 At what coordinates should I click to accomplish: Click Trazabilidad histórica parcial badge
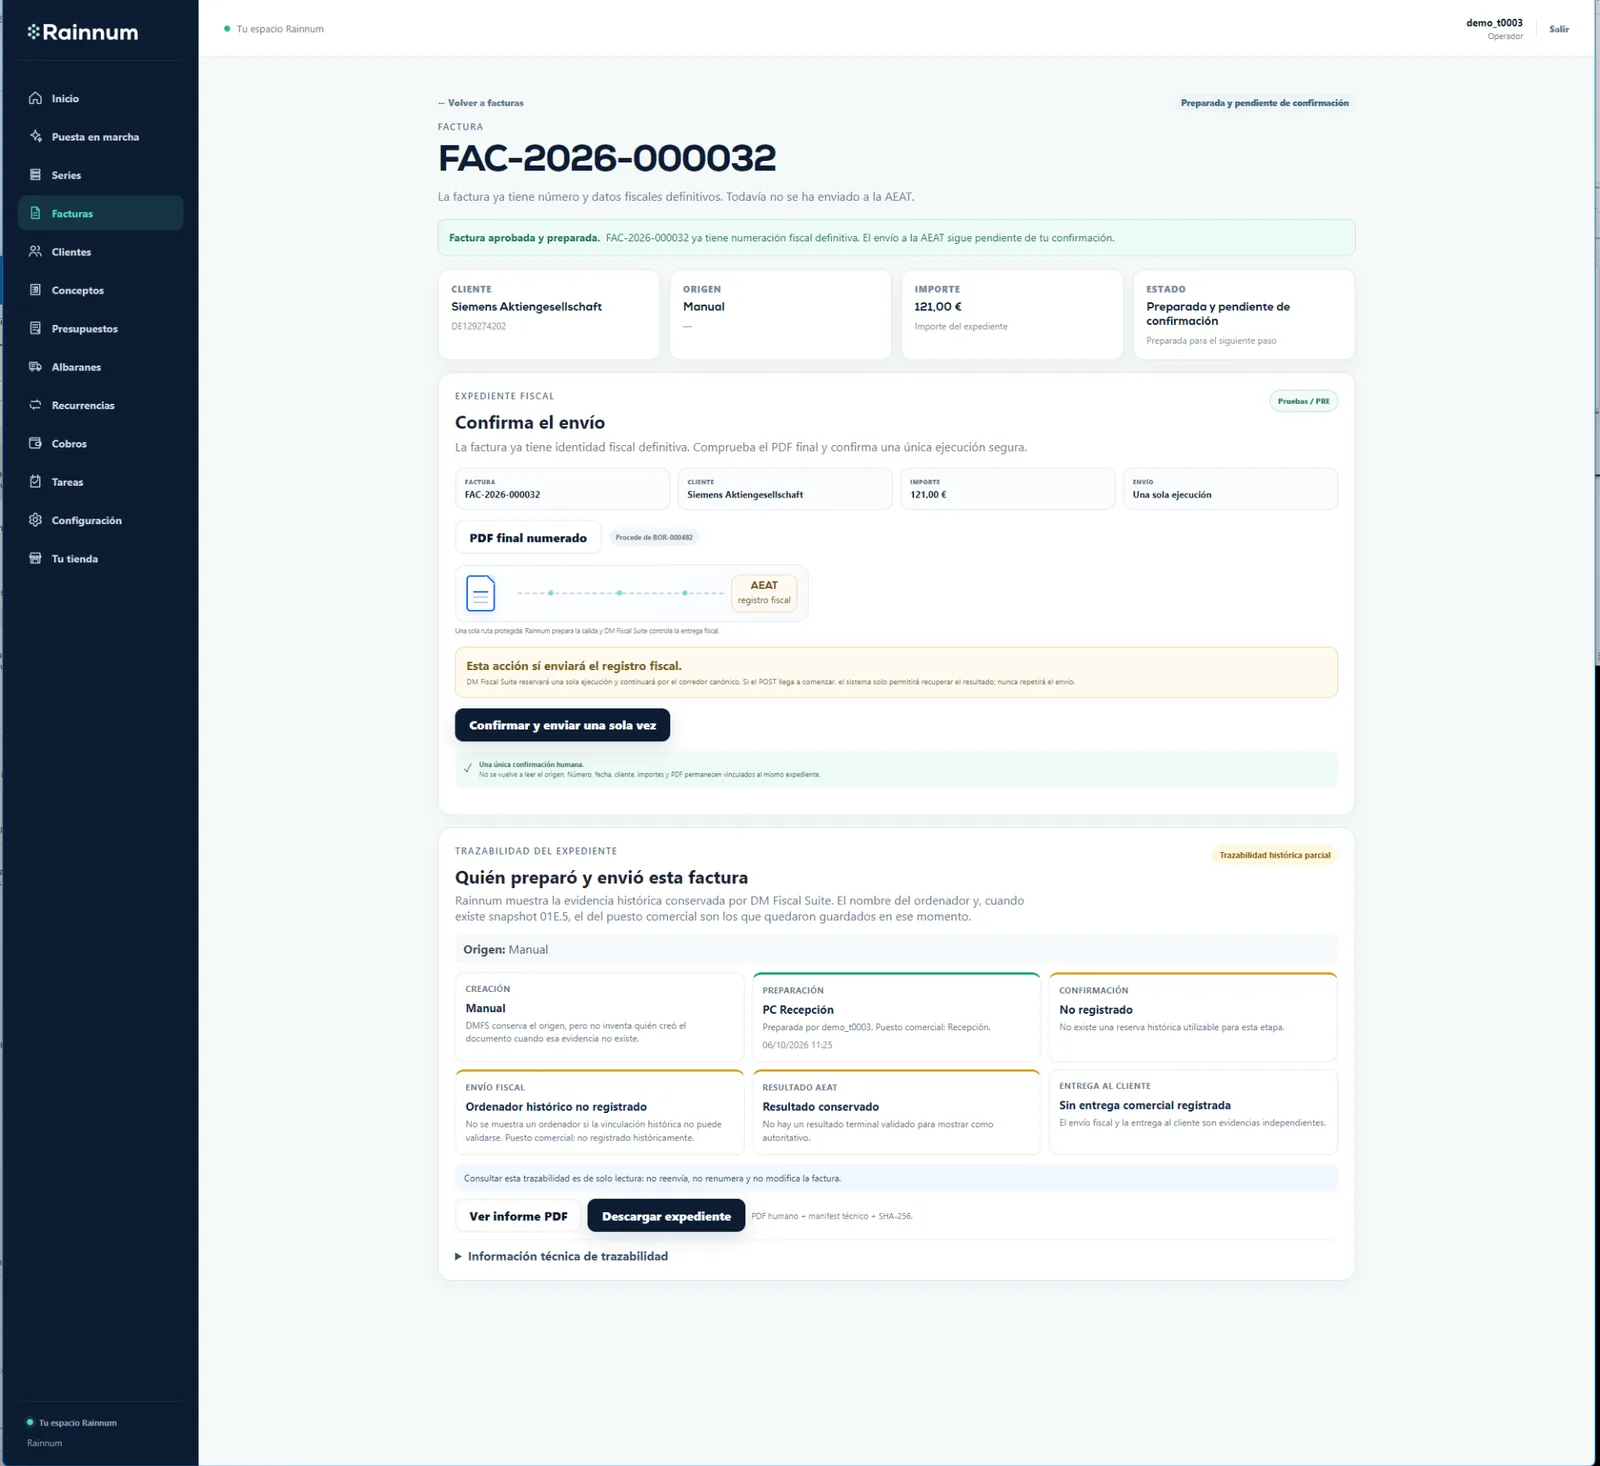1275,855
